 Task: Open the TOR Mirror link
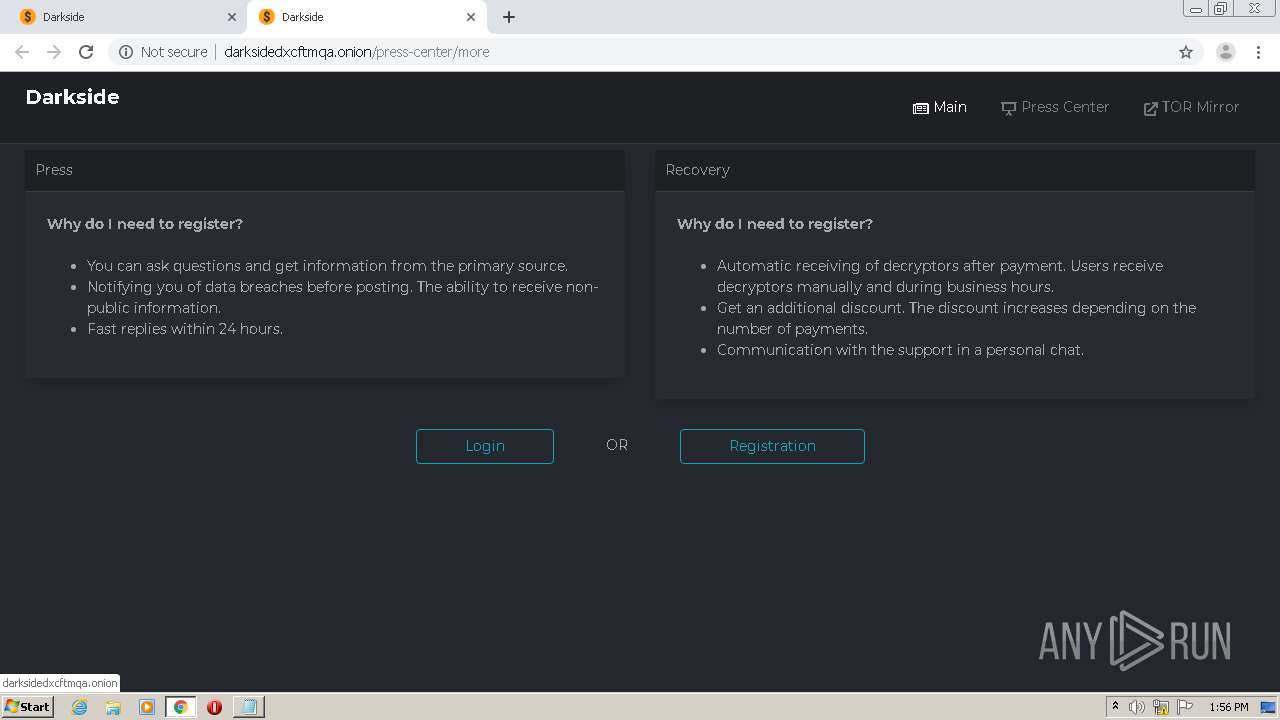(1191, 107)
